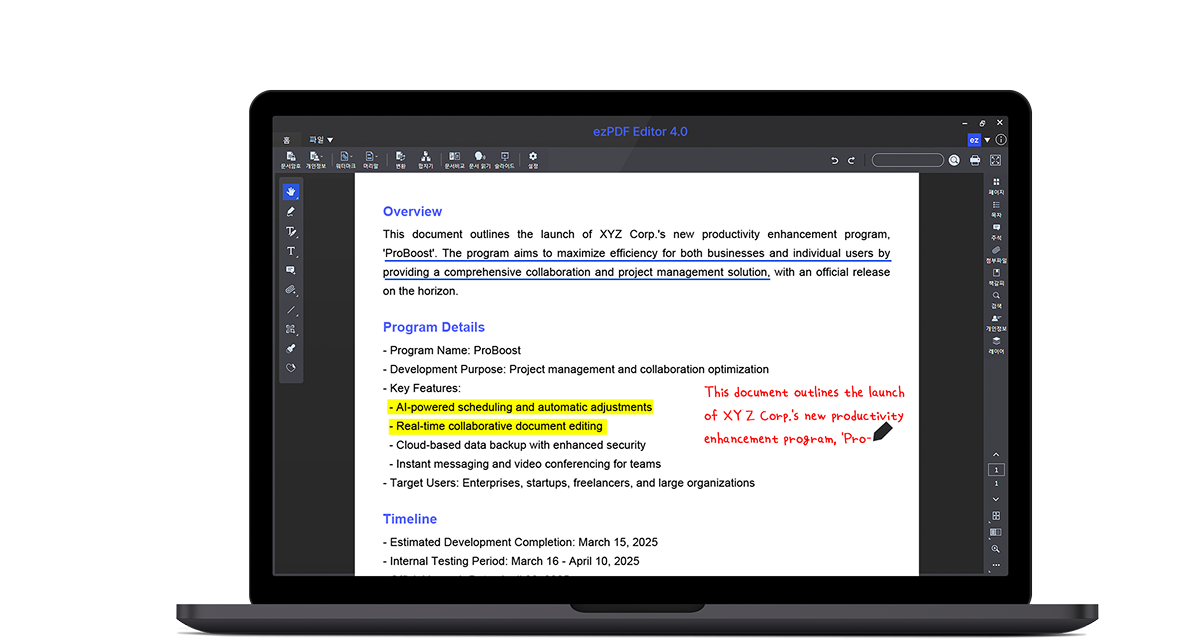This screenshot has height=640, width=1200.
Task: Choose the text edit tool with pencil
Action: (x=291, y=231)
